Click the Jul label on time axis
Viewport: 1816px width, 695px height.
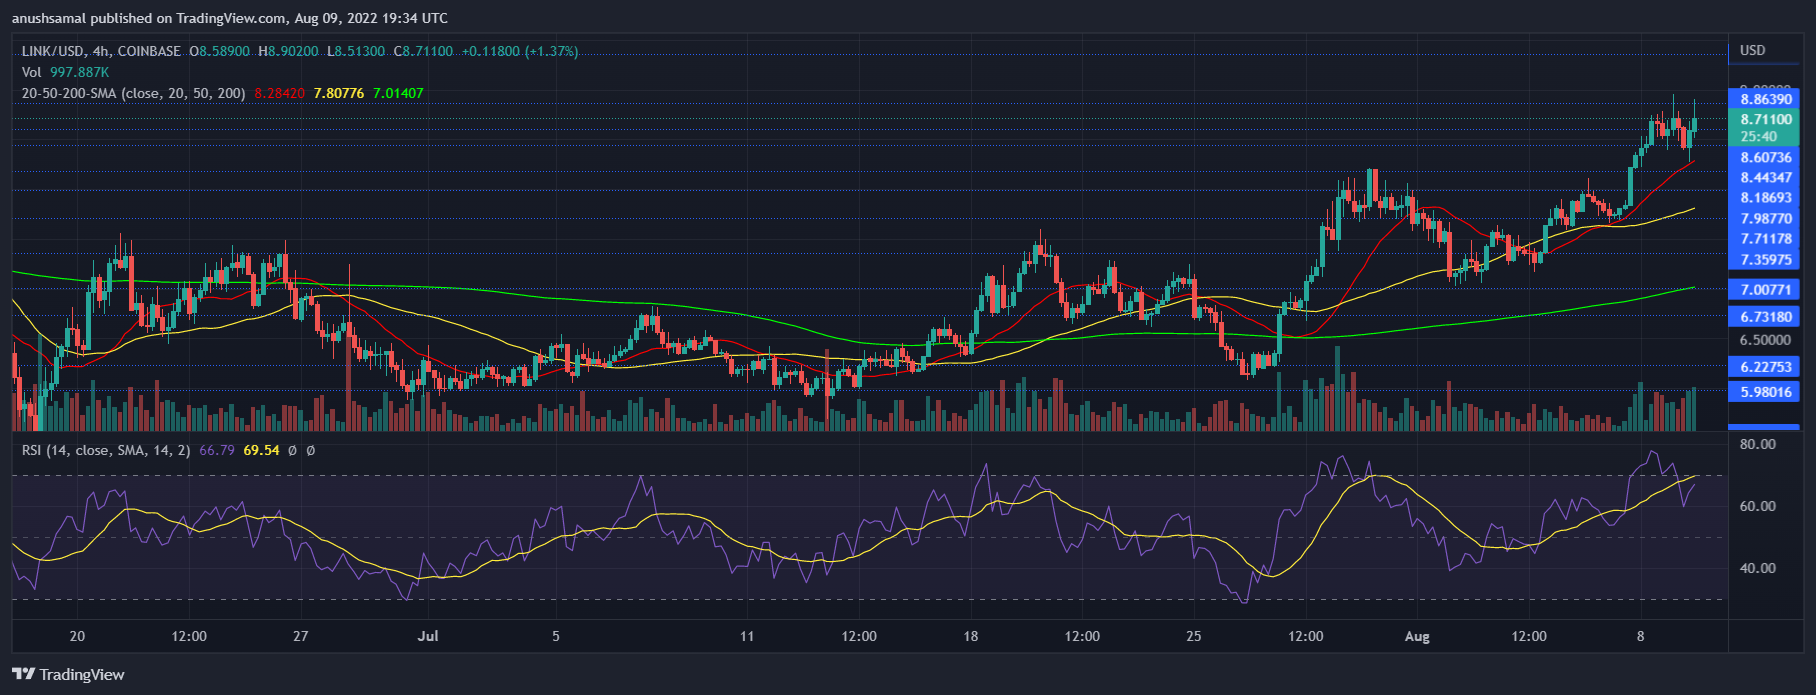(428, 636)
